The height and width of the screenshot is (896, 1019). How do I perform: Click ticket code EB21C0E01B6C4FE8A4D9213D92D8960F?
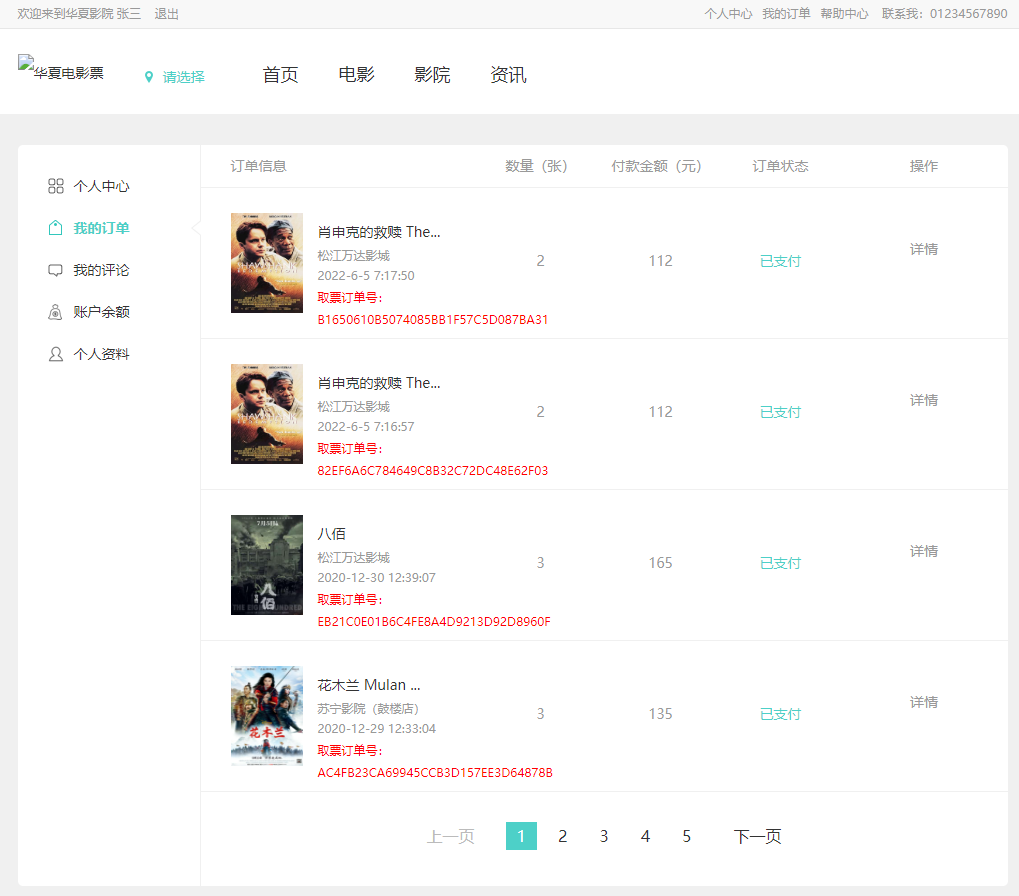(434, 622)
